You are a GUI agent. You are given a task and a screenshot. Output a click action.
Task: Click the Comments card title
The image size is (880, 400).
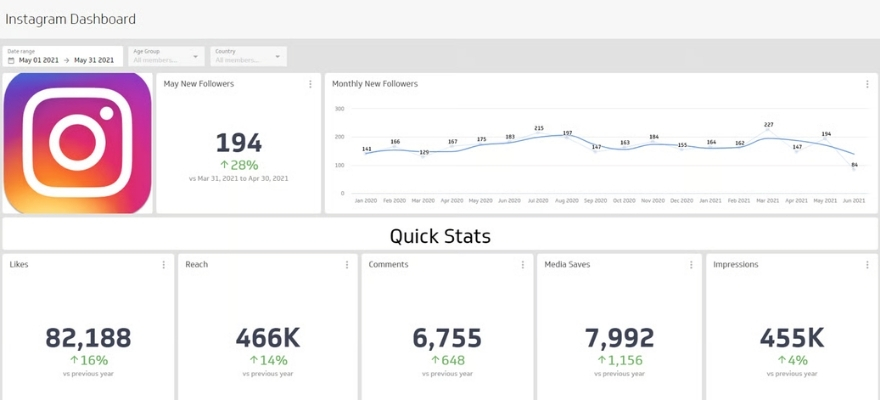click(388, 264)
